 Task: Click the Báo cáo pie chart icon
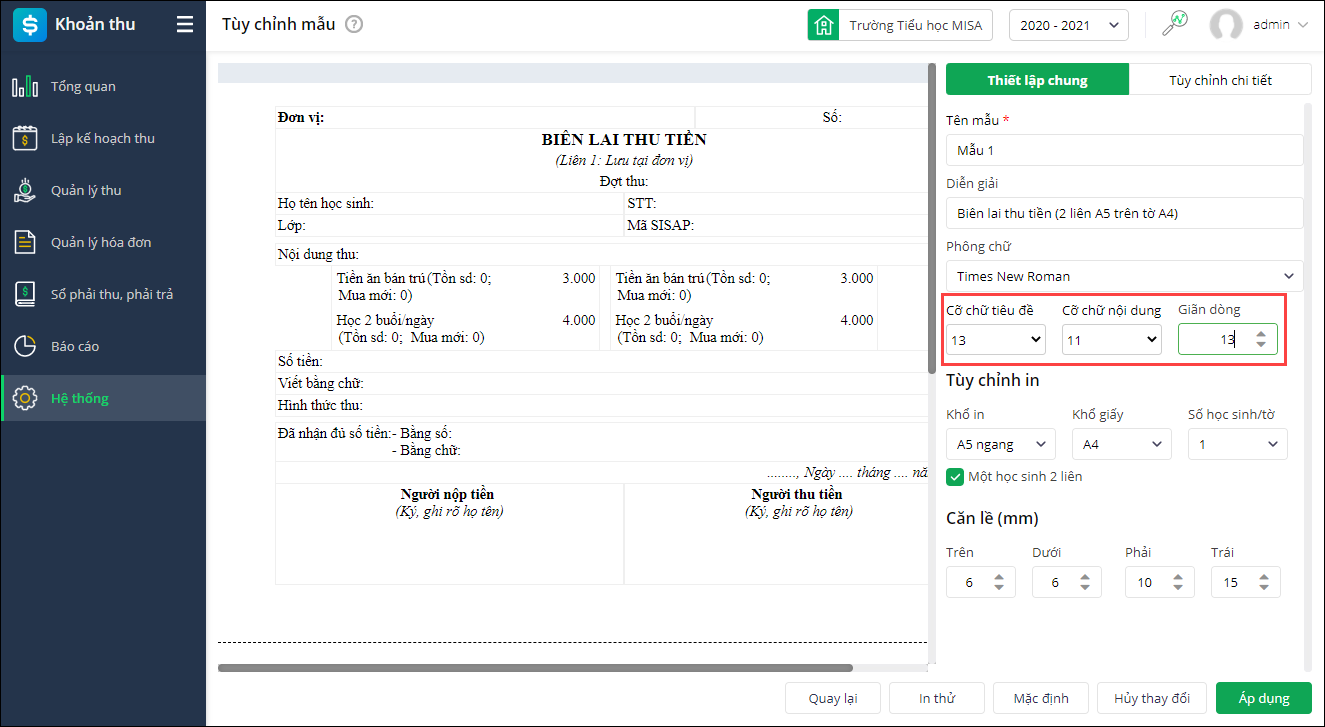coord(25,347)
